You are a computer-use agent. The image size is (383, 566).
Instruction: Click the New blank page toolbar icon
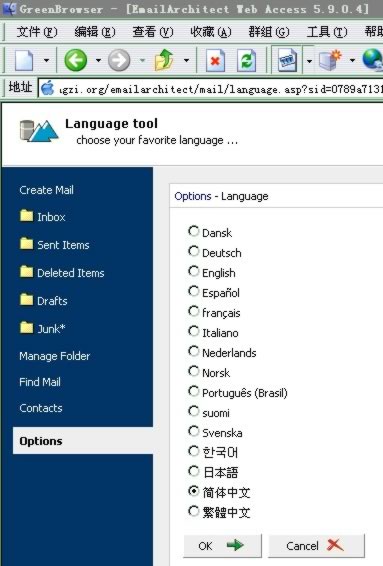coord(24,60)
